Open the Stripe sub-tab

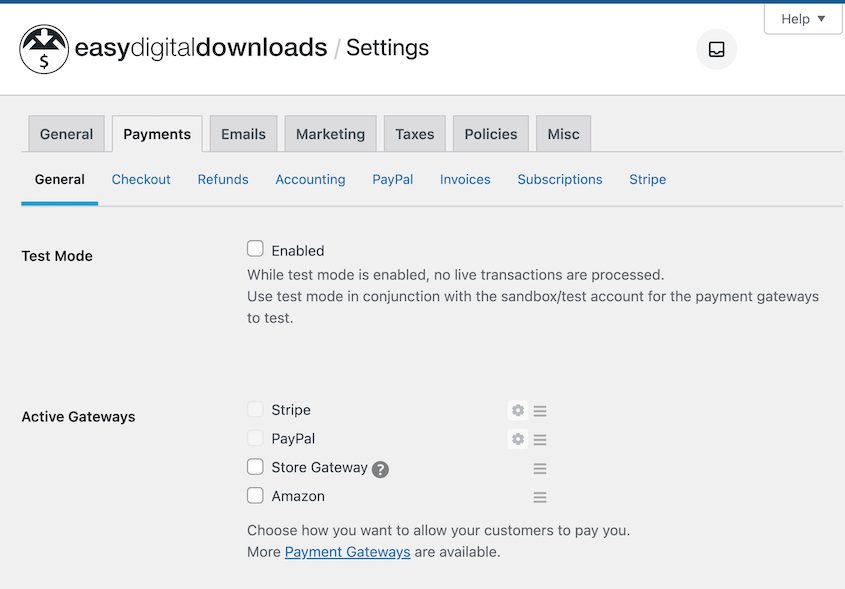pyautogui.click(x=647, y=179)
